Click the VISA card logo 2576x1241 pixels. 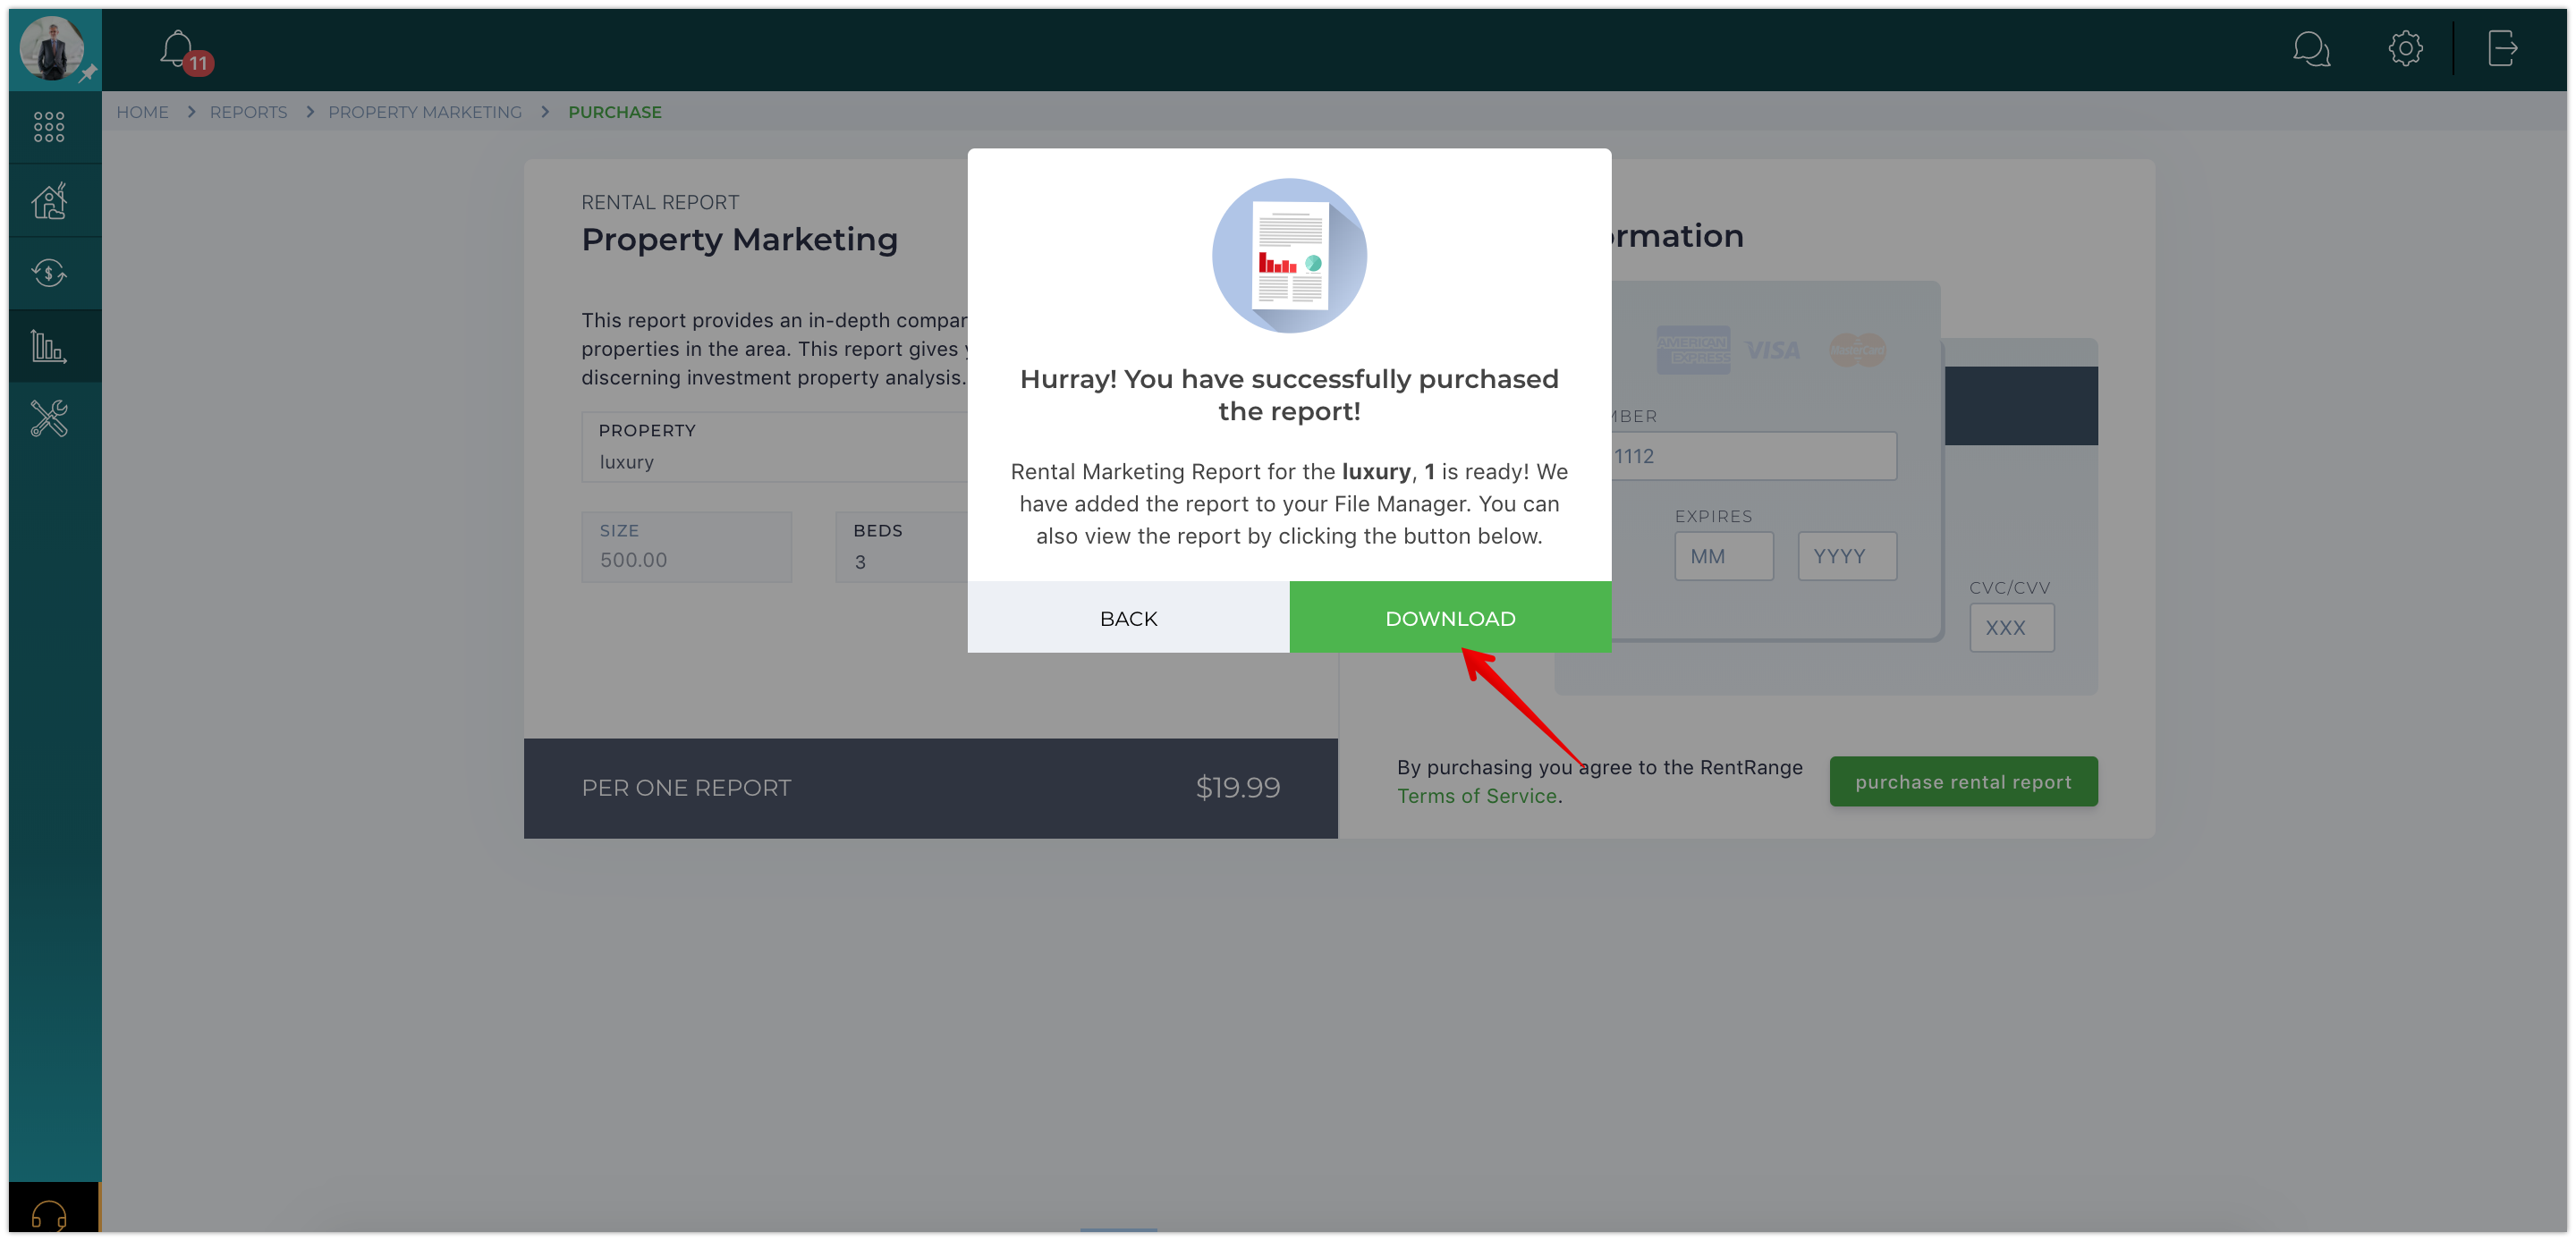(1772, 350)
